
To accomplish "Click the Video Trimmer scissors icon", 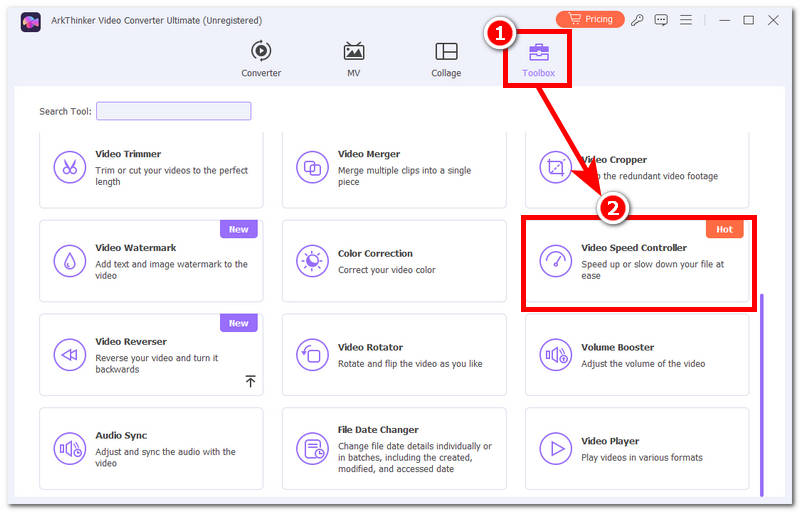I will point(69,167).
